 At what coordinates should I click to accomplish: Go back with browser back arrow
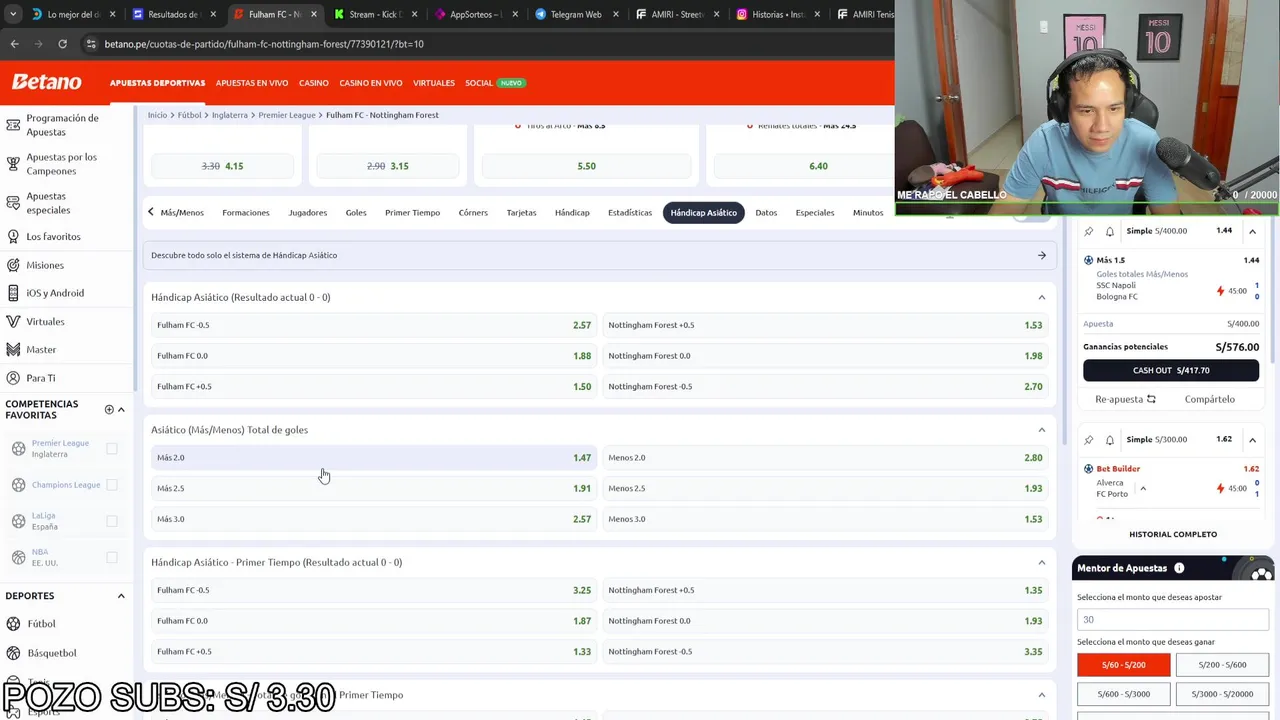14,44
